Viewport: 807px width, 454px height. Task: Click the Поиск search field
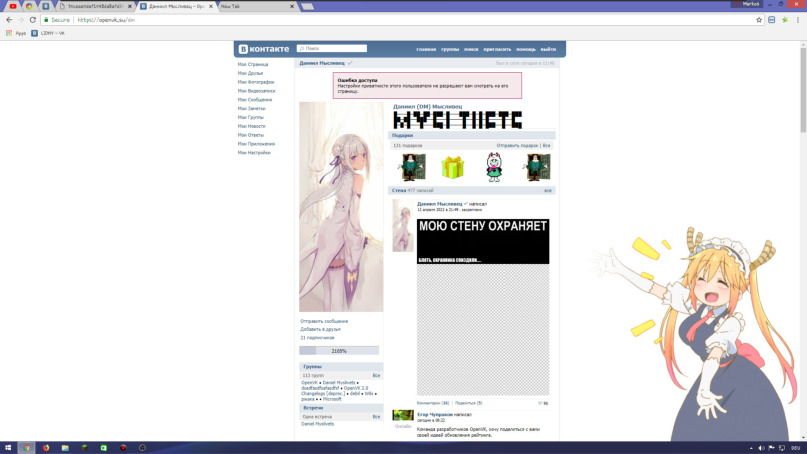[x=332, y=48]
